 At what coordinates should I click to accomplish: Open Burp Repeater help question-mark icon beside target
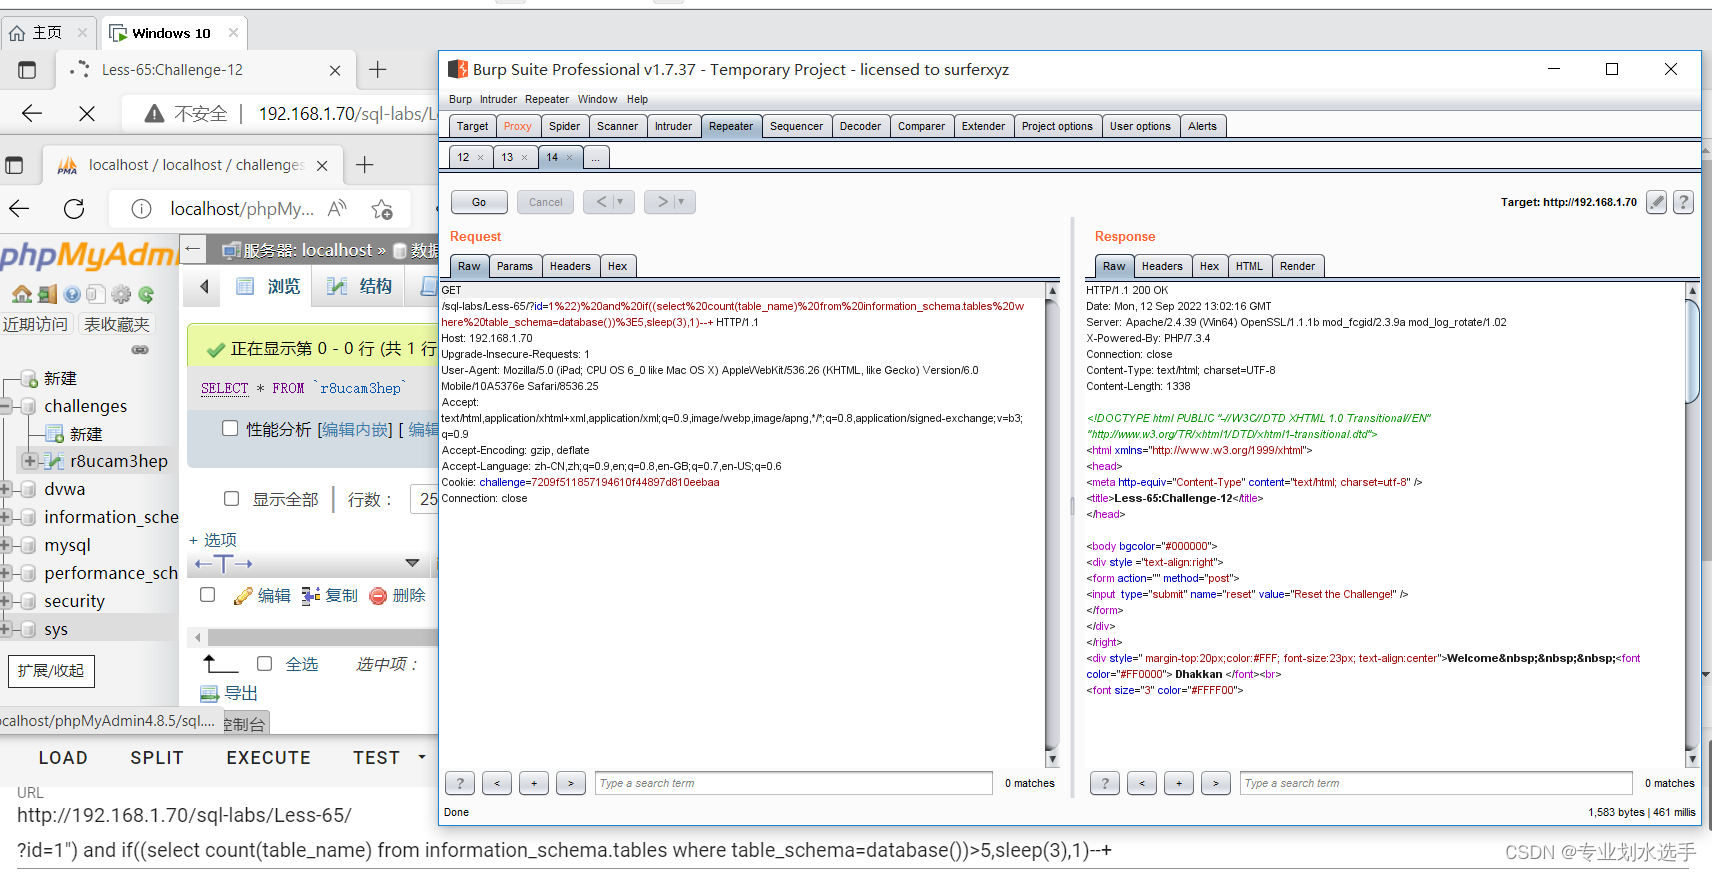click(1684, 202)
